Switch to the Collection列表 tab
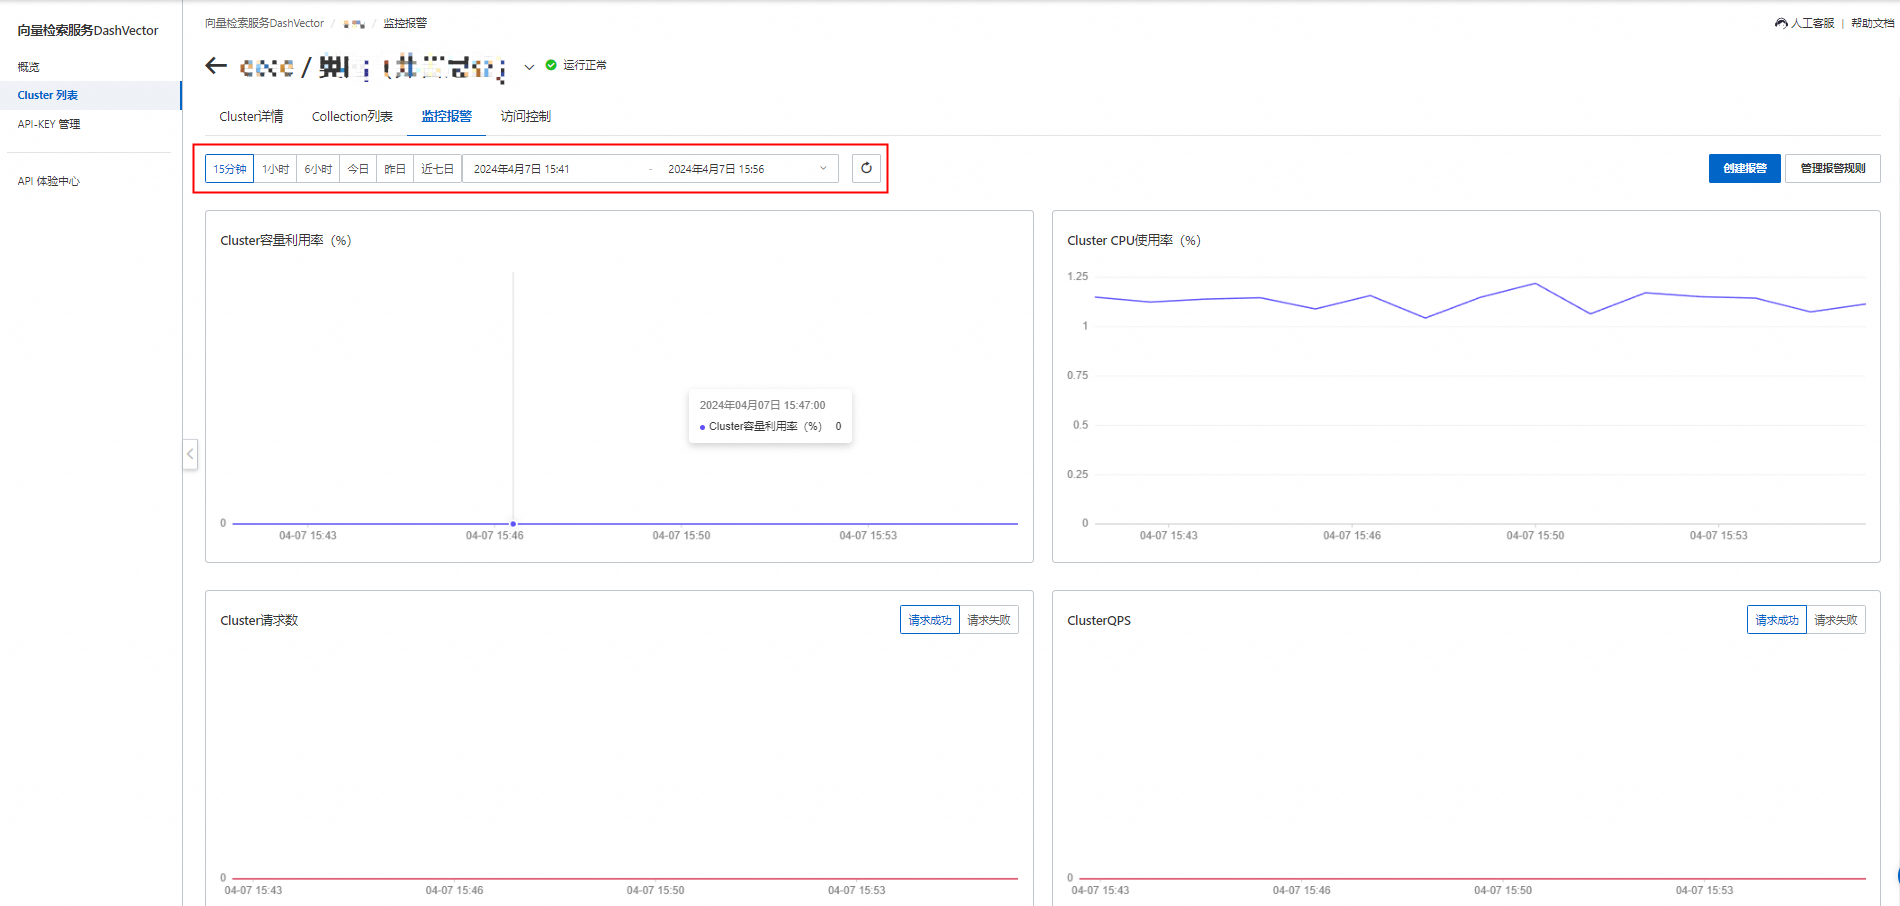Screen dimensions: 1900x906 pos(352,116)
